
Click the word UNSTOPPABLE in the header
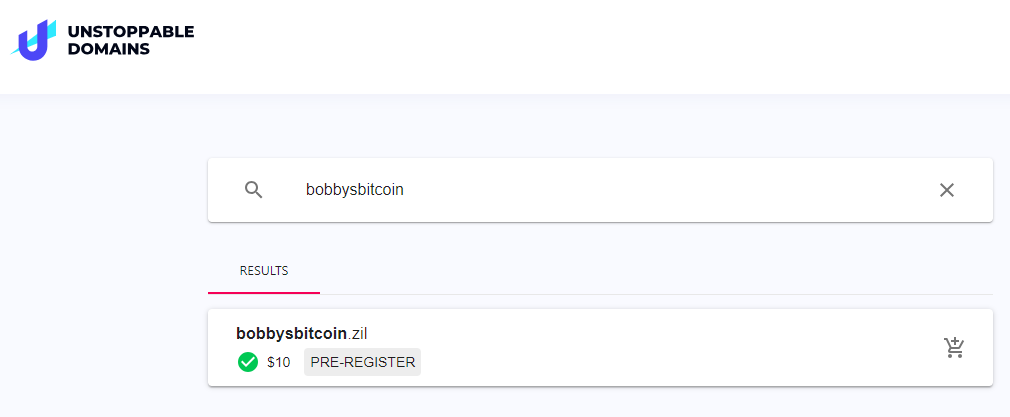130,31
